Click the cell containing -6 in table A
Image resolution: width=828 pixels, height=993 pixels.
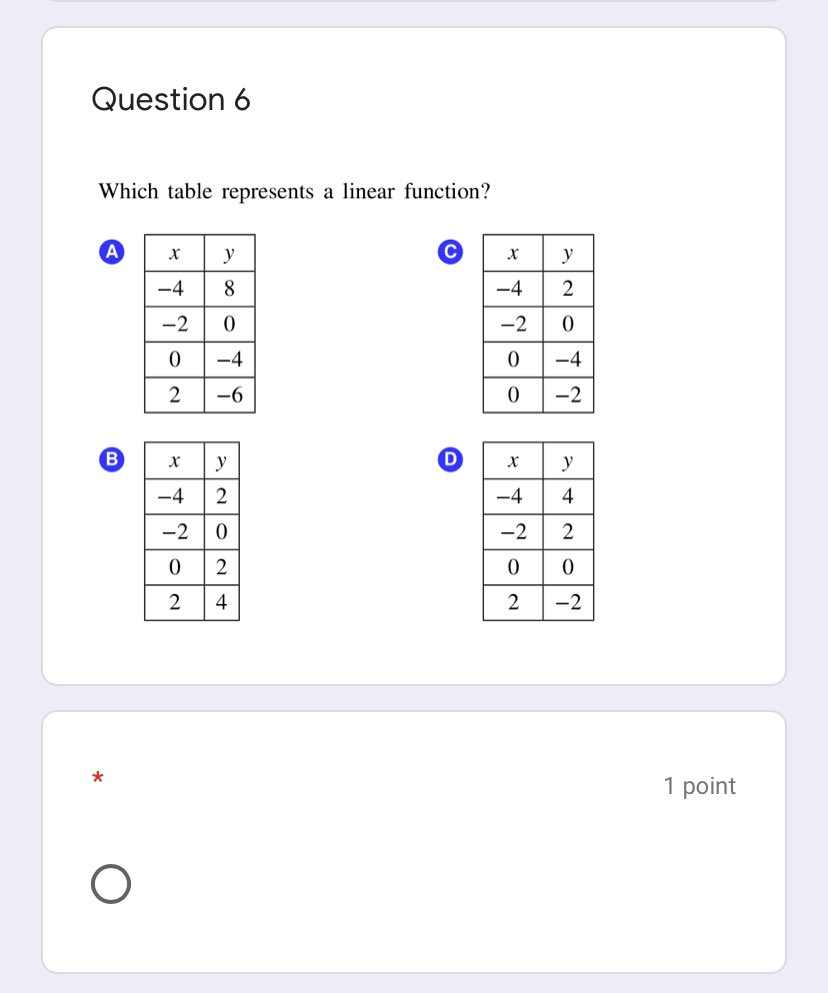228,395
